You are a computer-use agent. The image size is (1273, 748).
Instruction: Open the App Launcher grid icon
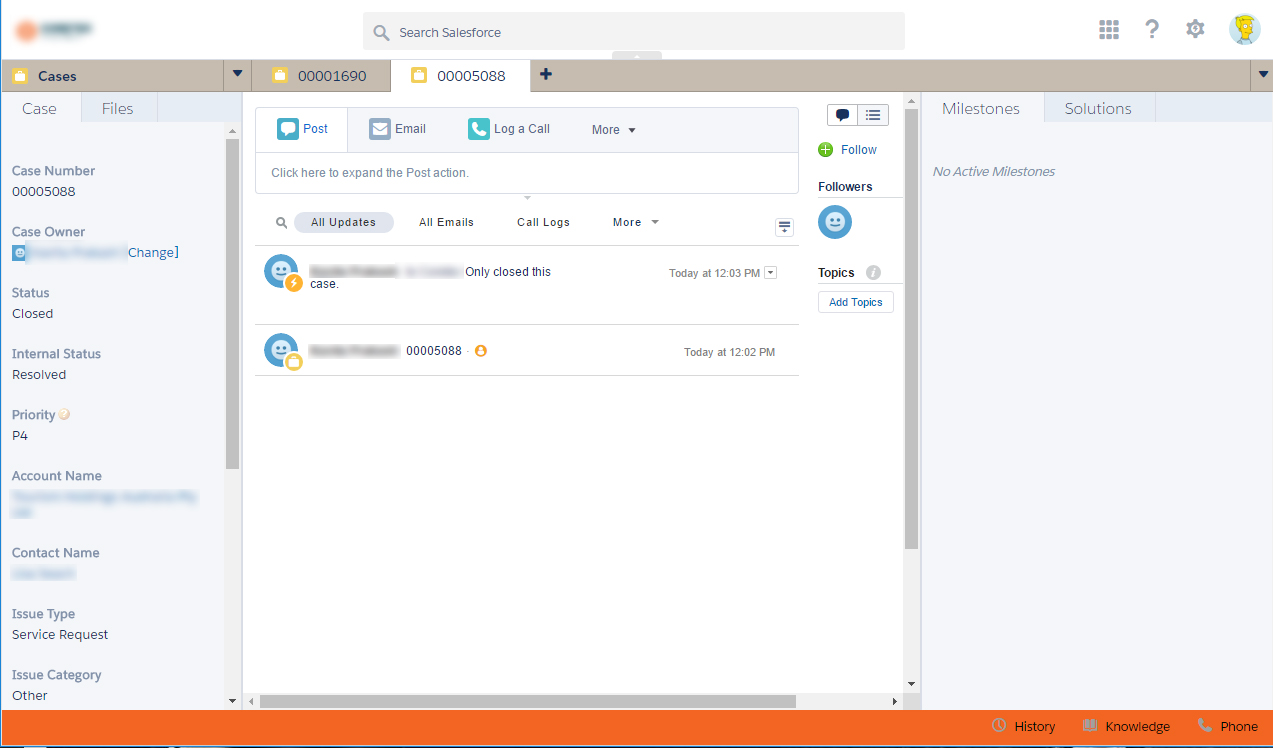click(1108, 30)
